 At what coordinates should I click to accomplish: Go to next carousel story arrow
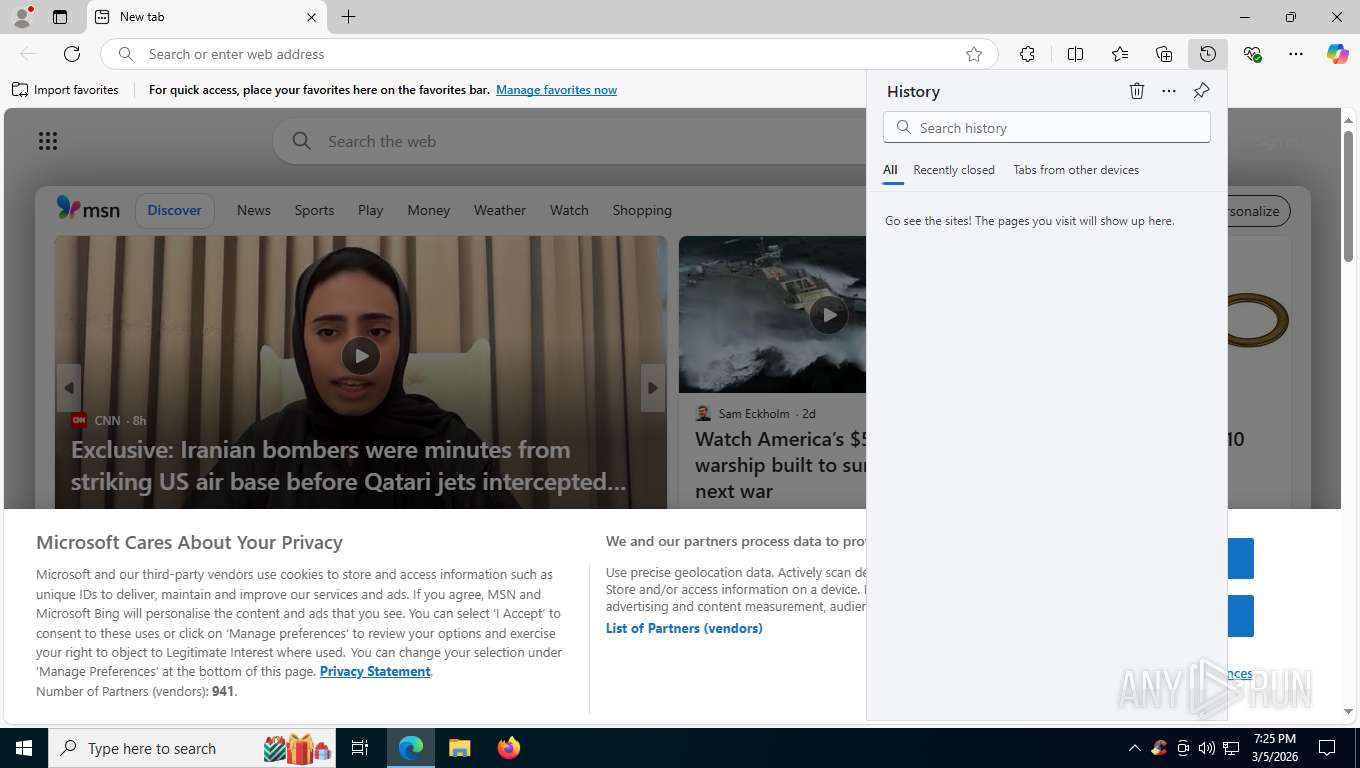click(x=653, y=387)
